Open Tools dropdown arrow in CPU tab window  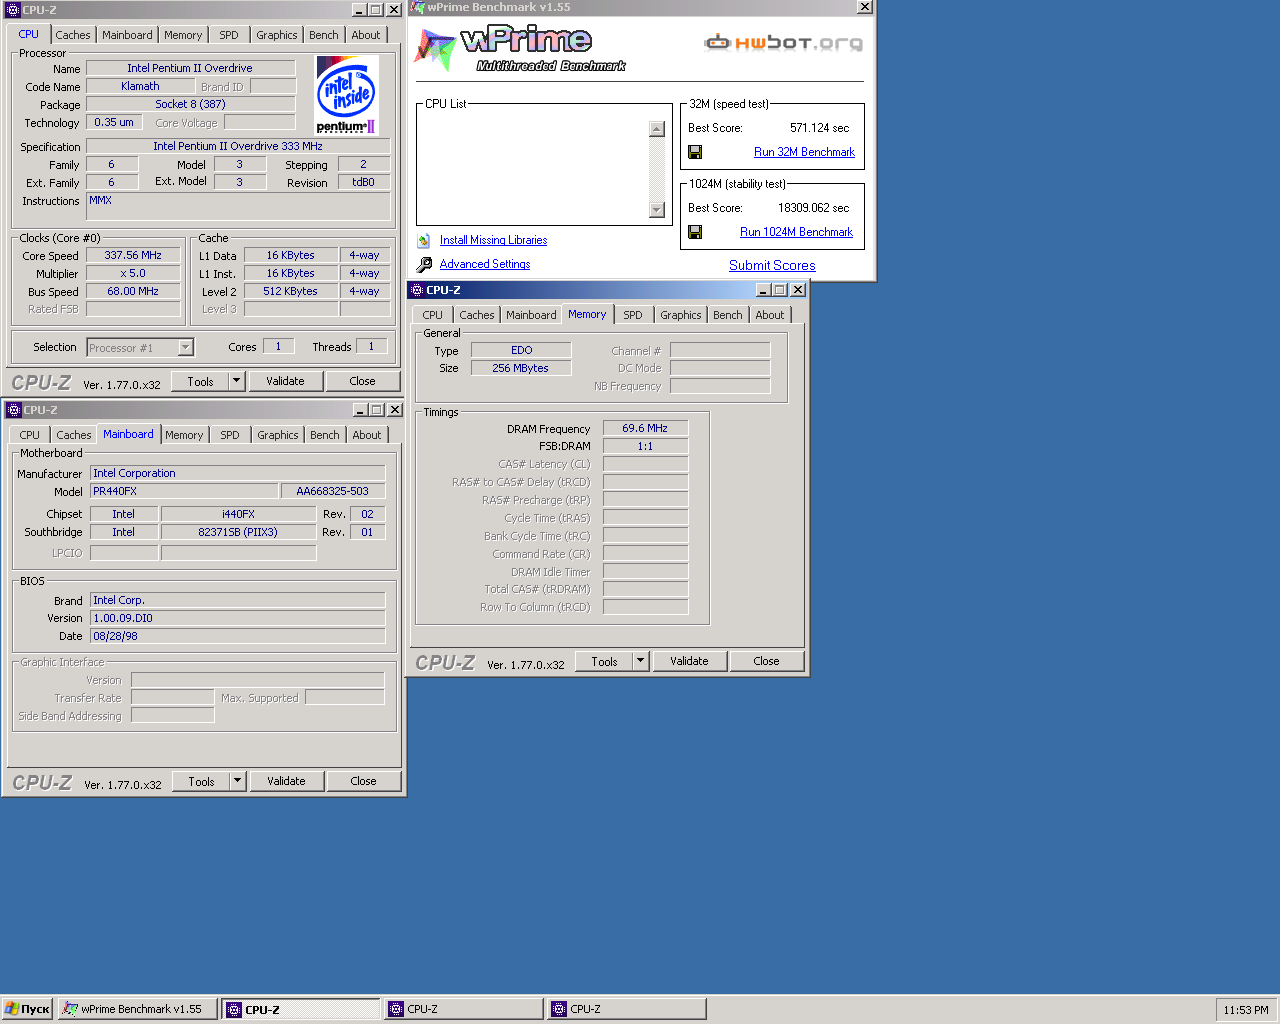237,381
